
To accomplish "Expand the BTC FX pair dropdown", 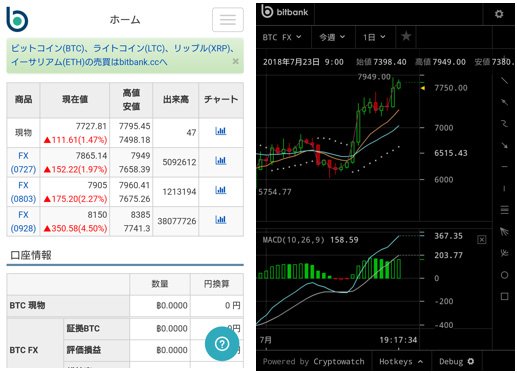I will (x=282, y=37).
